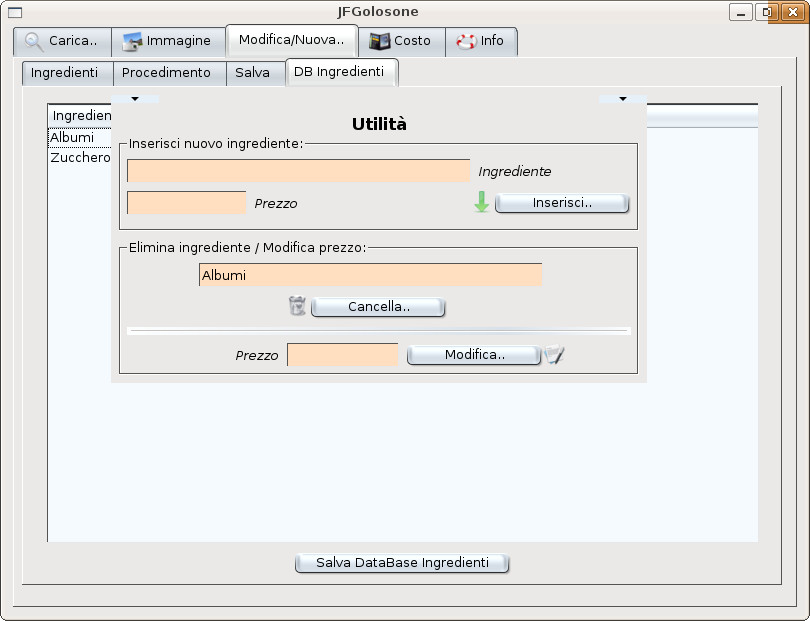Collapse Utilità panel with left arrow

(x=135, y=99)
